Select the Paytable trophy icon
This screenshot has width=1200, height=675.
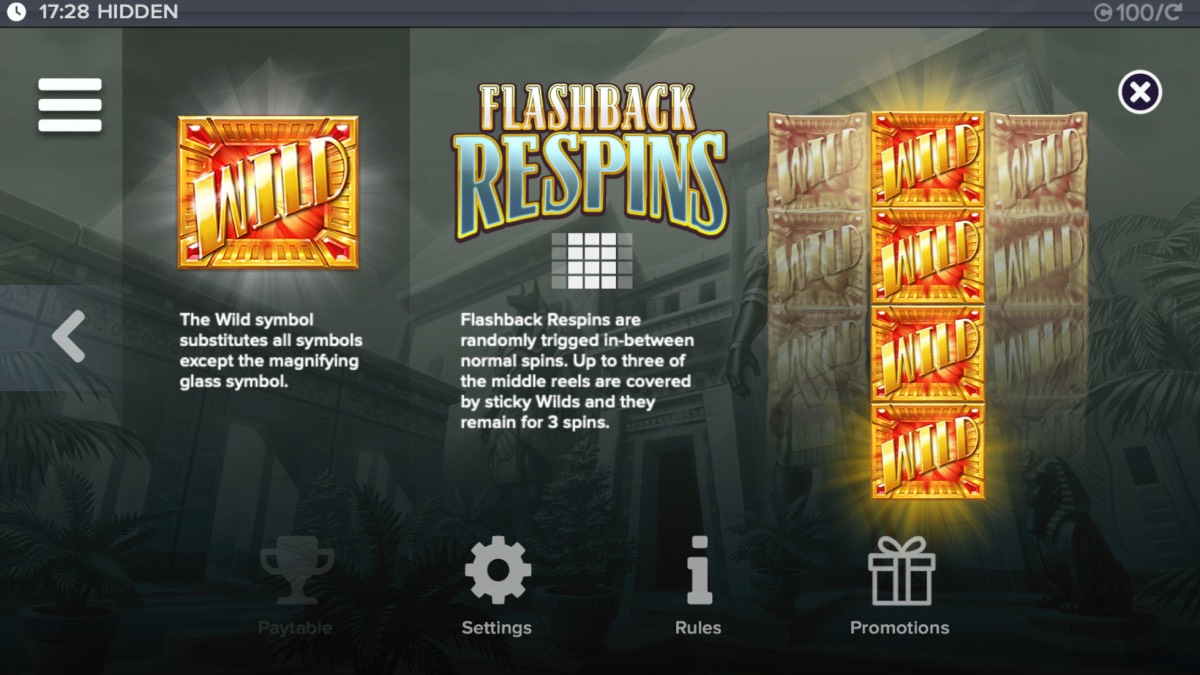click(296, 570)
